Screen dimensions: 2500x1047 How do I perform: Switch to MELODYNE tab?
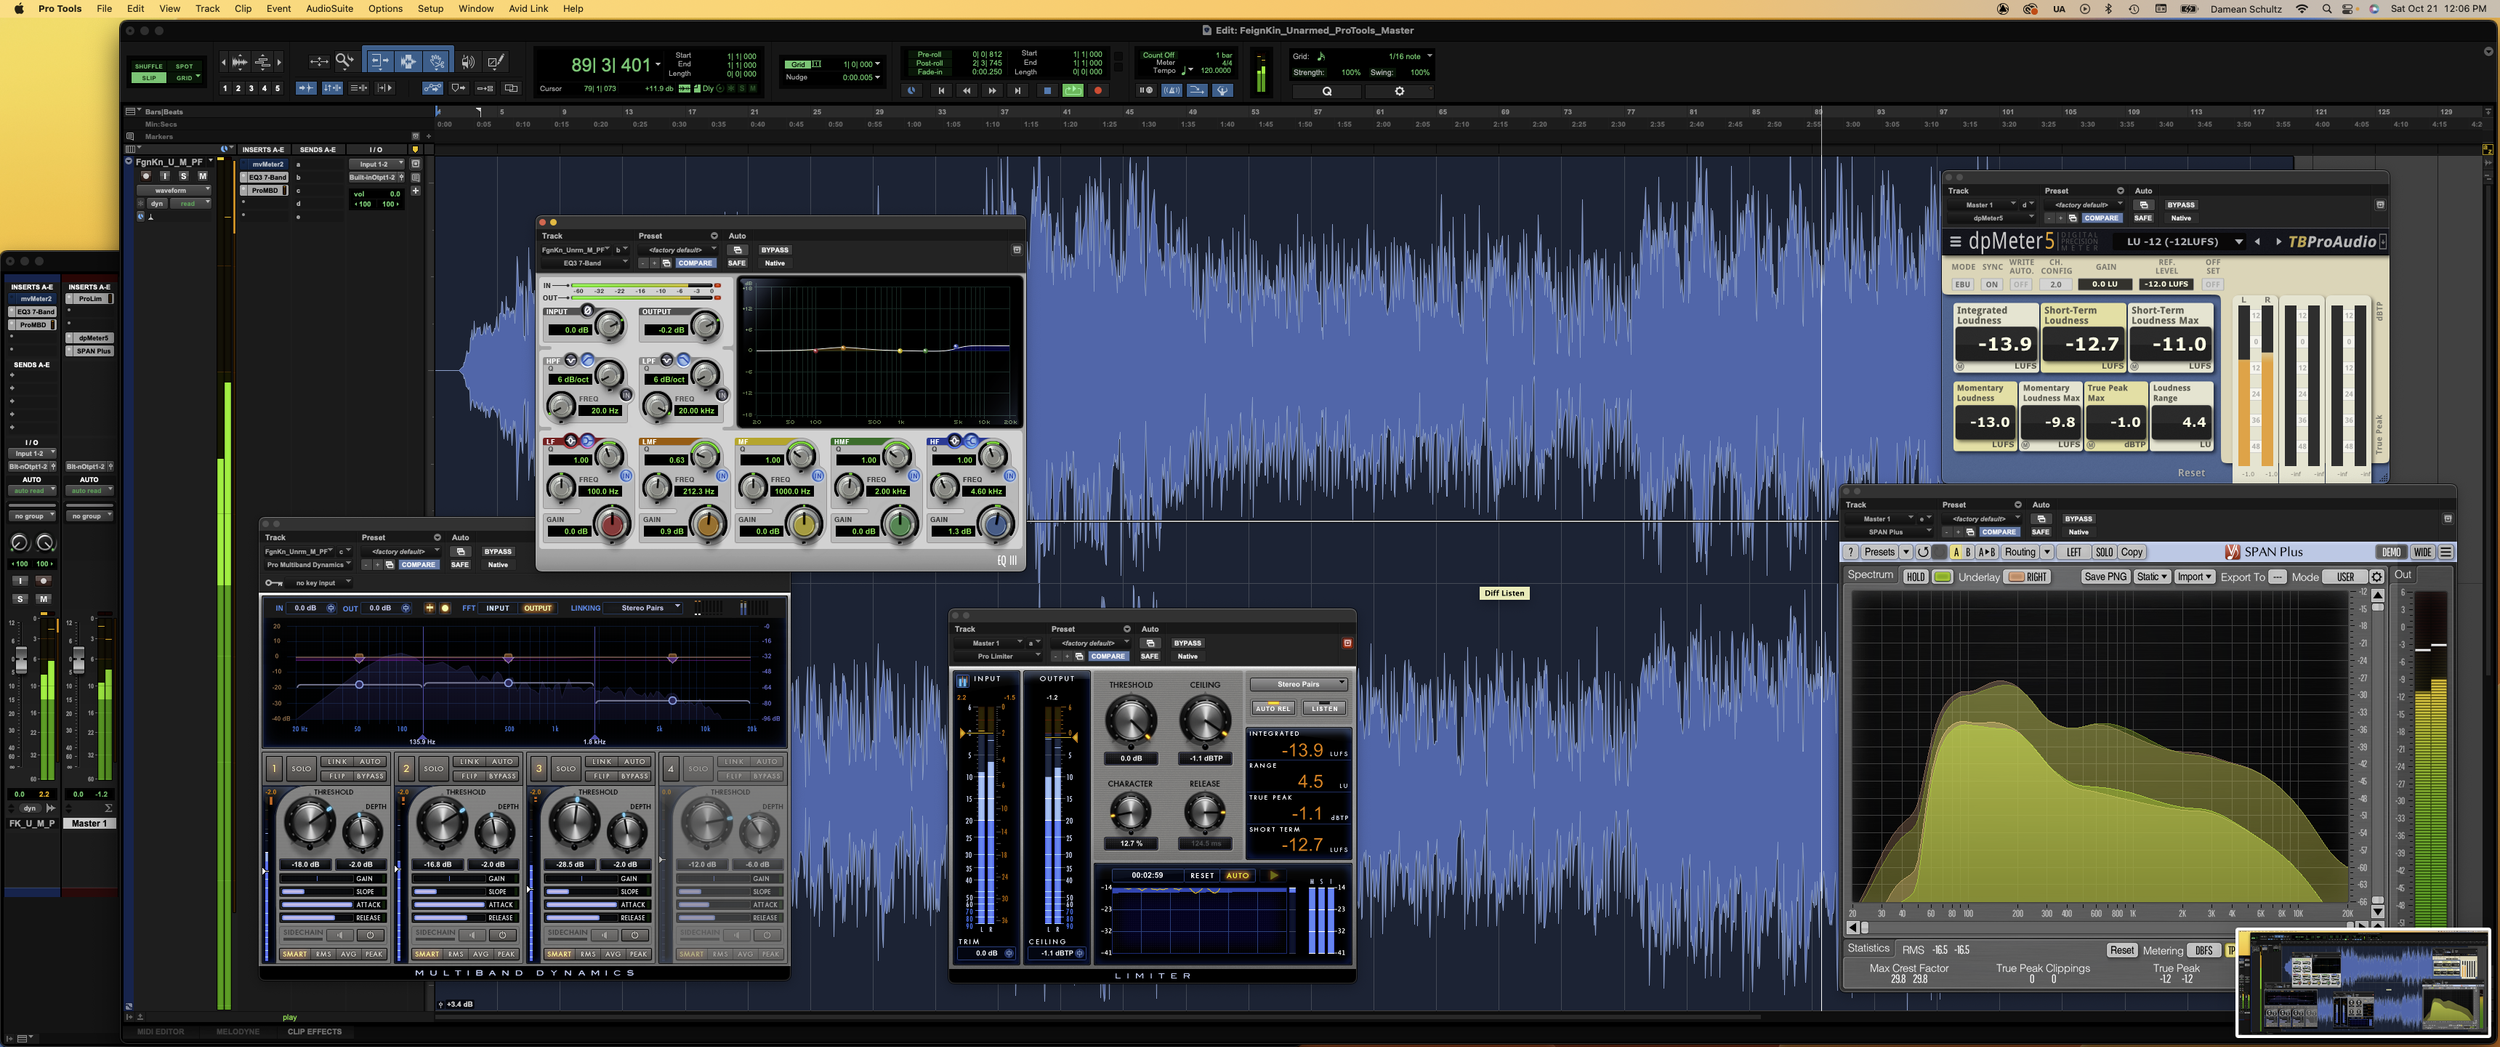[x=237, y=1032]
